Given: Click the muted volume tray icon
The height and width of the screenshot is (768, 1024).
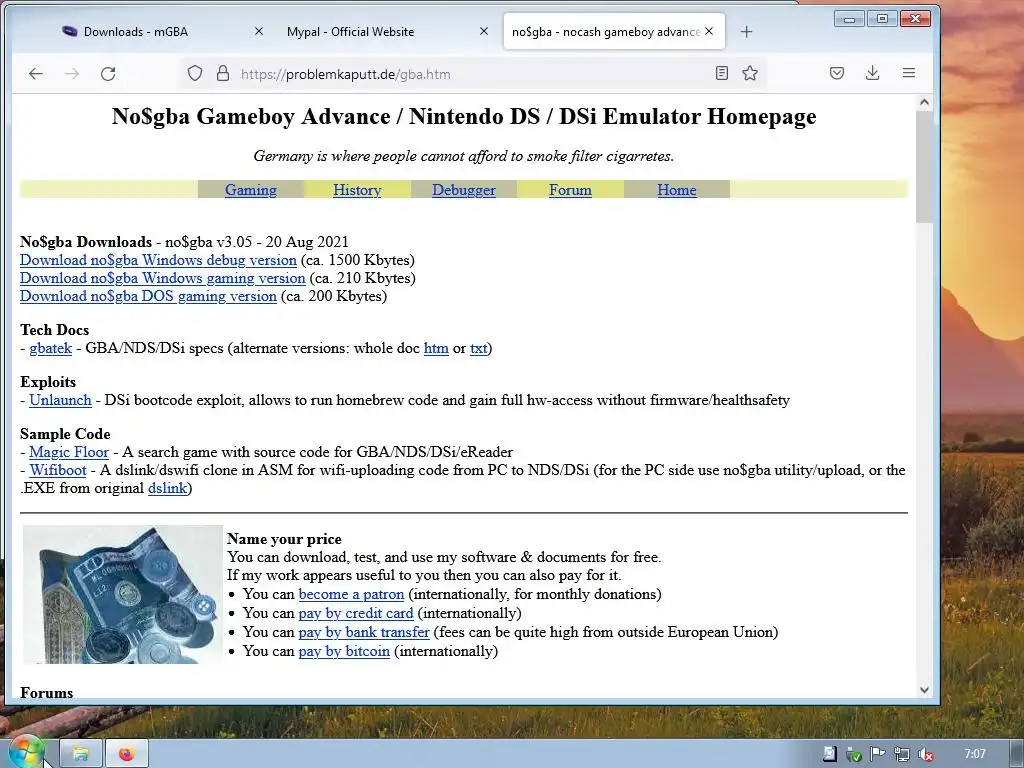Looking at the screenshot, I should pyautogui.click(x=925, y=754).
